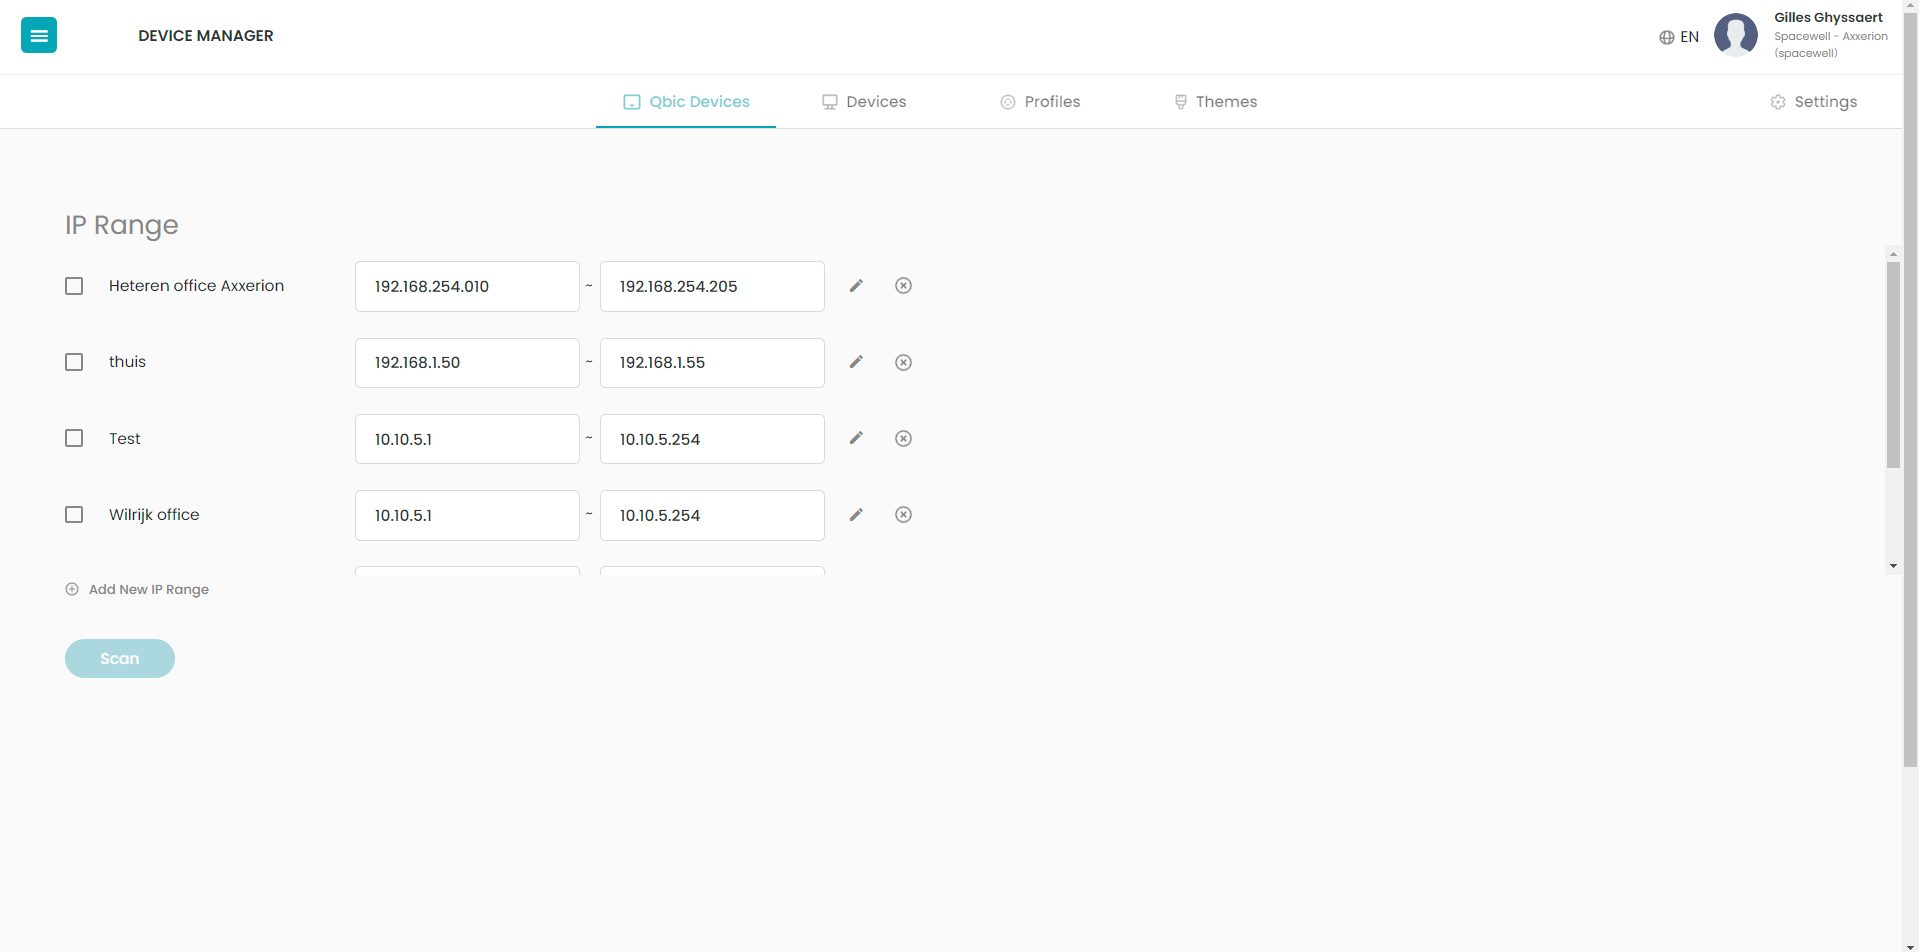Click the Test start IP field 10.10.5.1

tap(467, 439)
